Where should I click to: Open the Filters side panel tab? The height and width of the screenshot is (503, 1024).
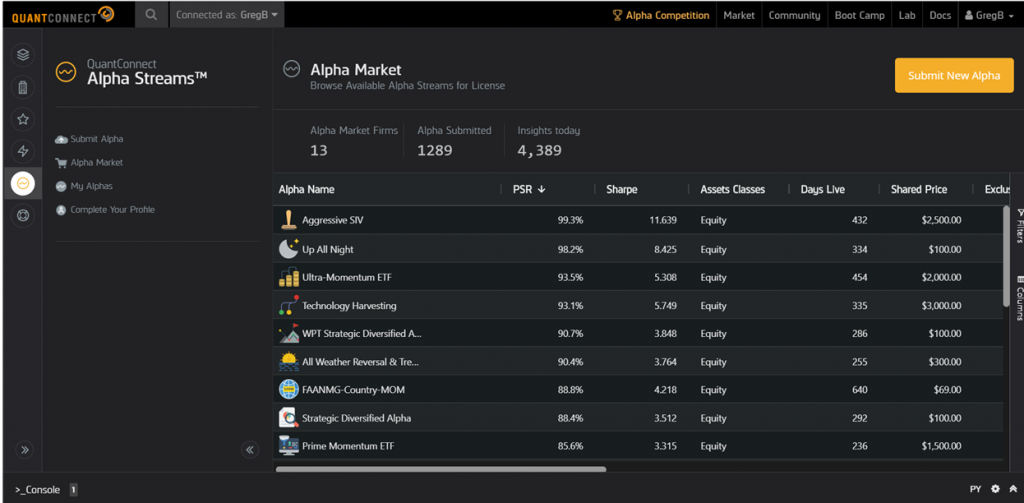(1019, 226)
